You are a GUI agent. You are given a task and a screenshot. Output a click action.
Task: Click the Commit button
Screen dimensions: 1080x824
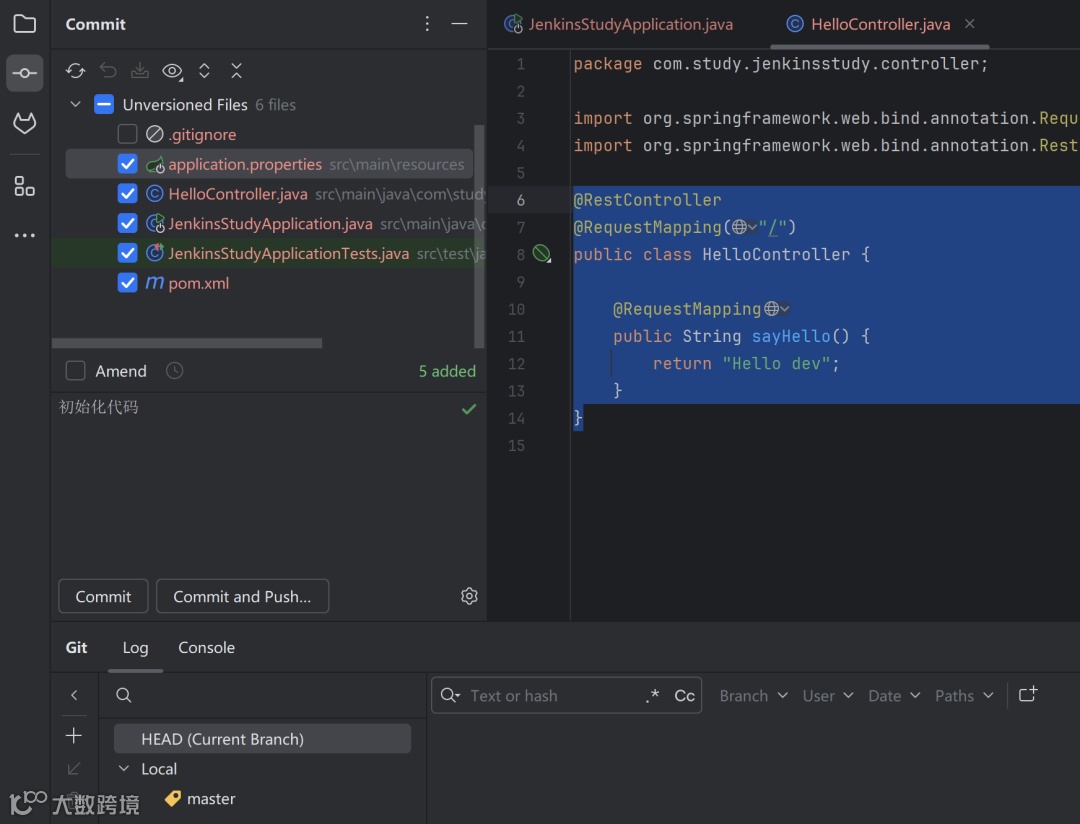pos(103,596)
